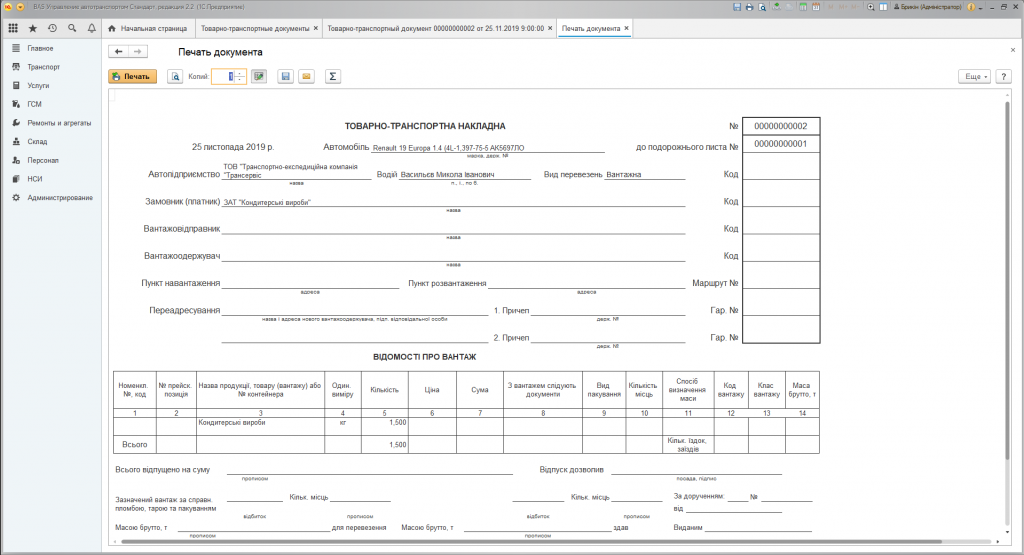Open the Еще dropdown menu

(974, 76)
